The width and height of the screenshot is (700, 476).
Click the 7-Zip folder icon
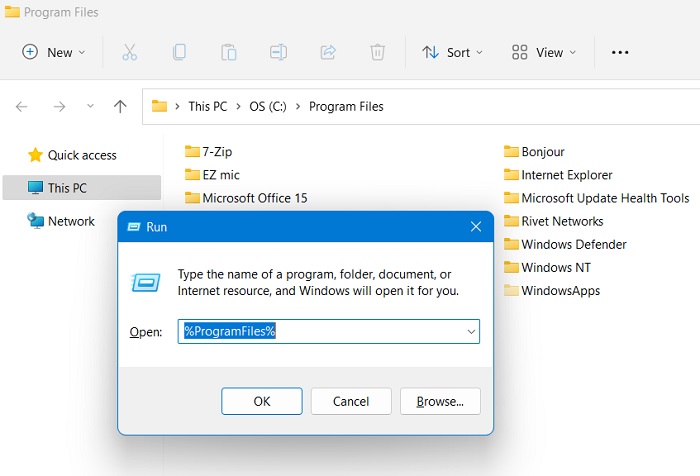192,151
